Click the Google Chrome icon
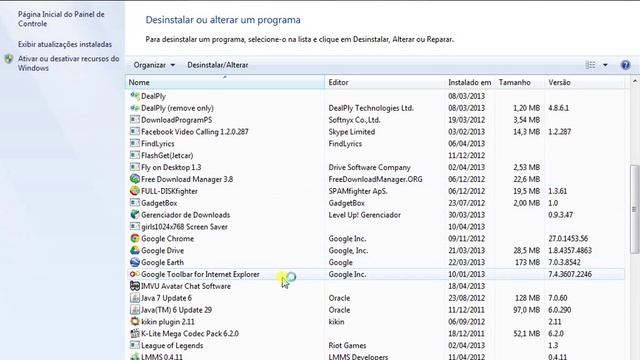The image size is (640, 360). pyautogui.click(x=135, y=238)
